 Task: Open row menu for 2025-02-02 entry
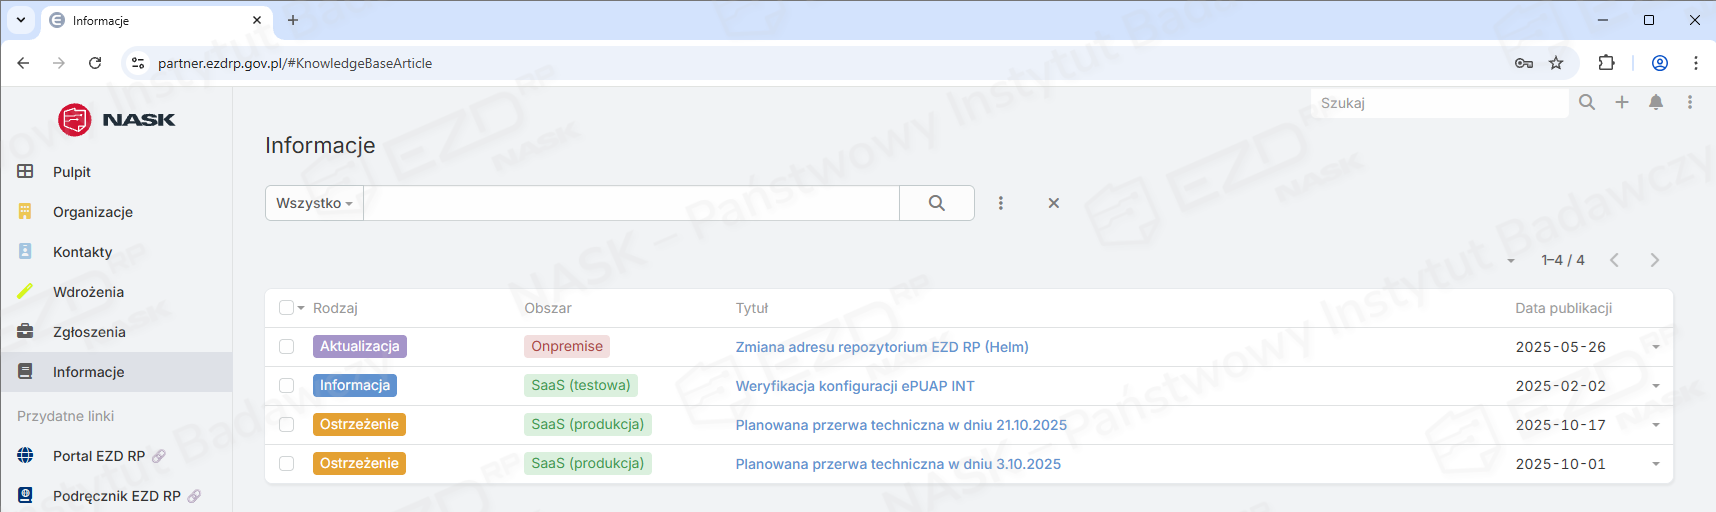click(1656, 386)
